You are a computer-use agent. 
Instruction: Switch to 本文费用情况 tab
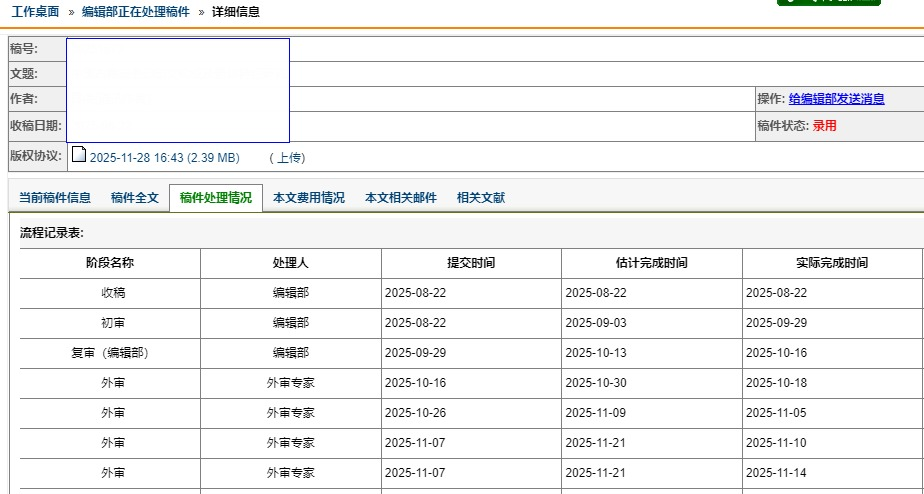pos(309,198)
